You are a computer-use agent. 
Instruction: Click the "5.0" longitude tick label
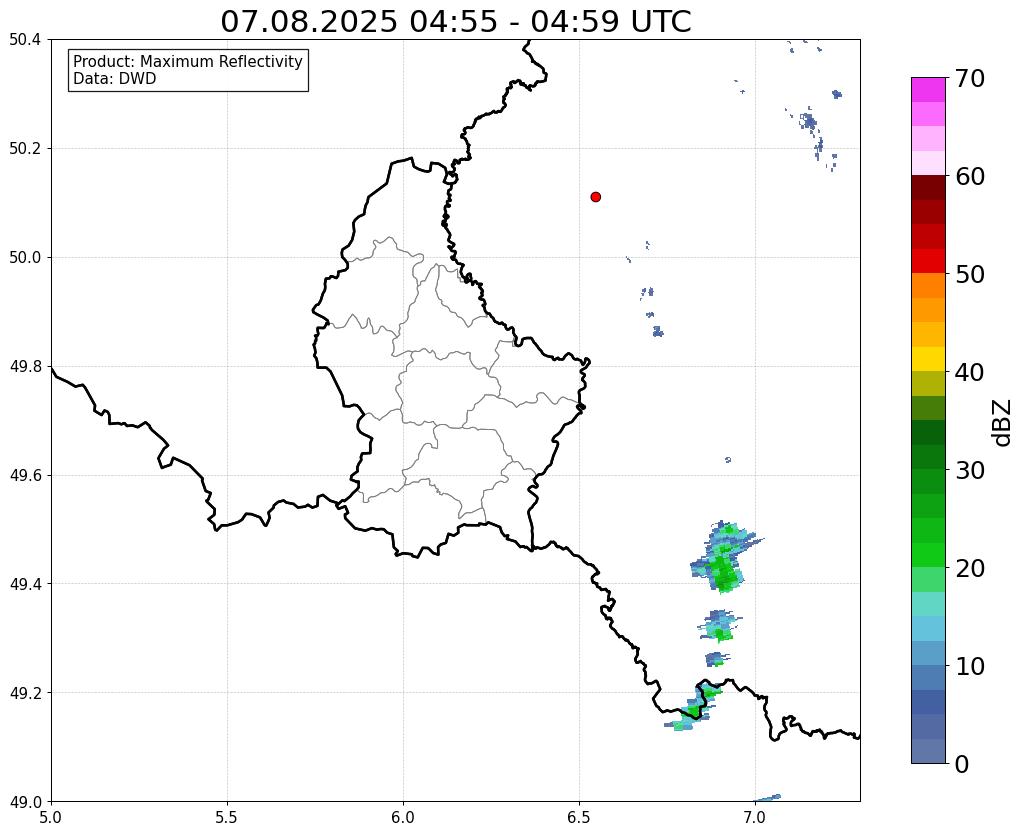(x=51, y=817)
